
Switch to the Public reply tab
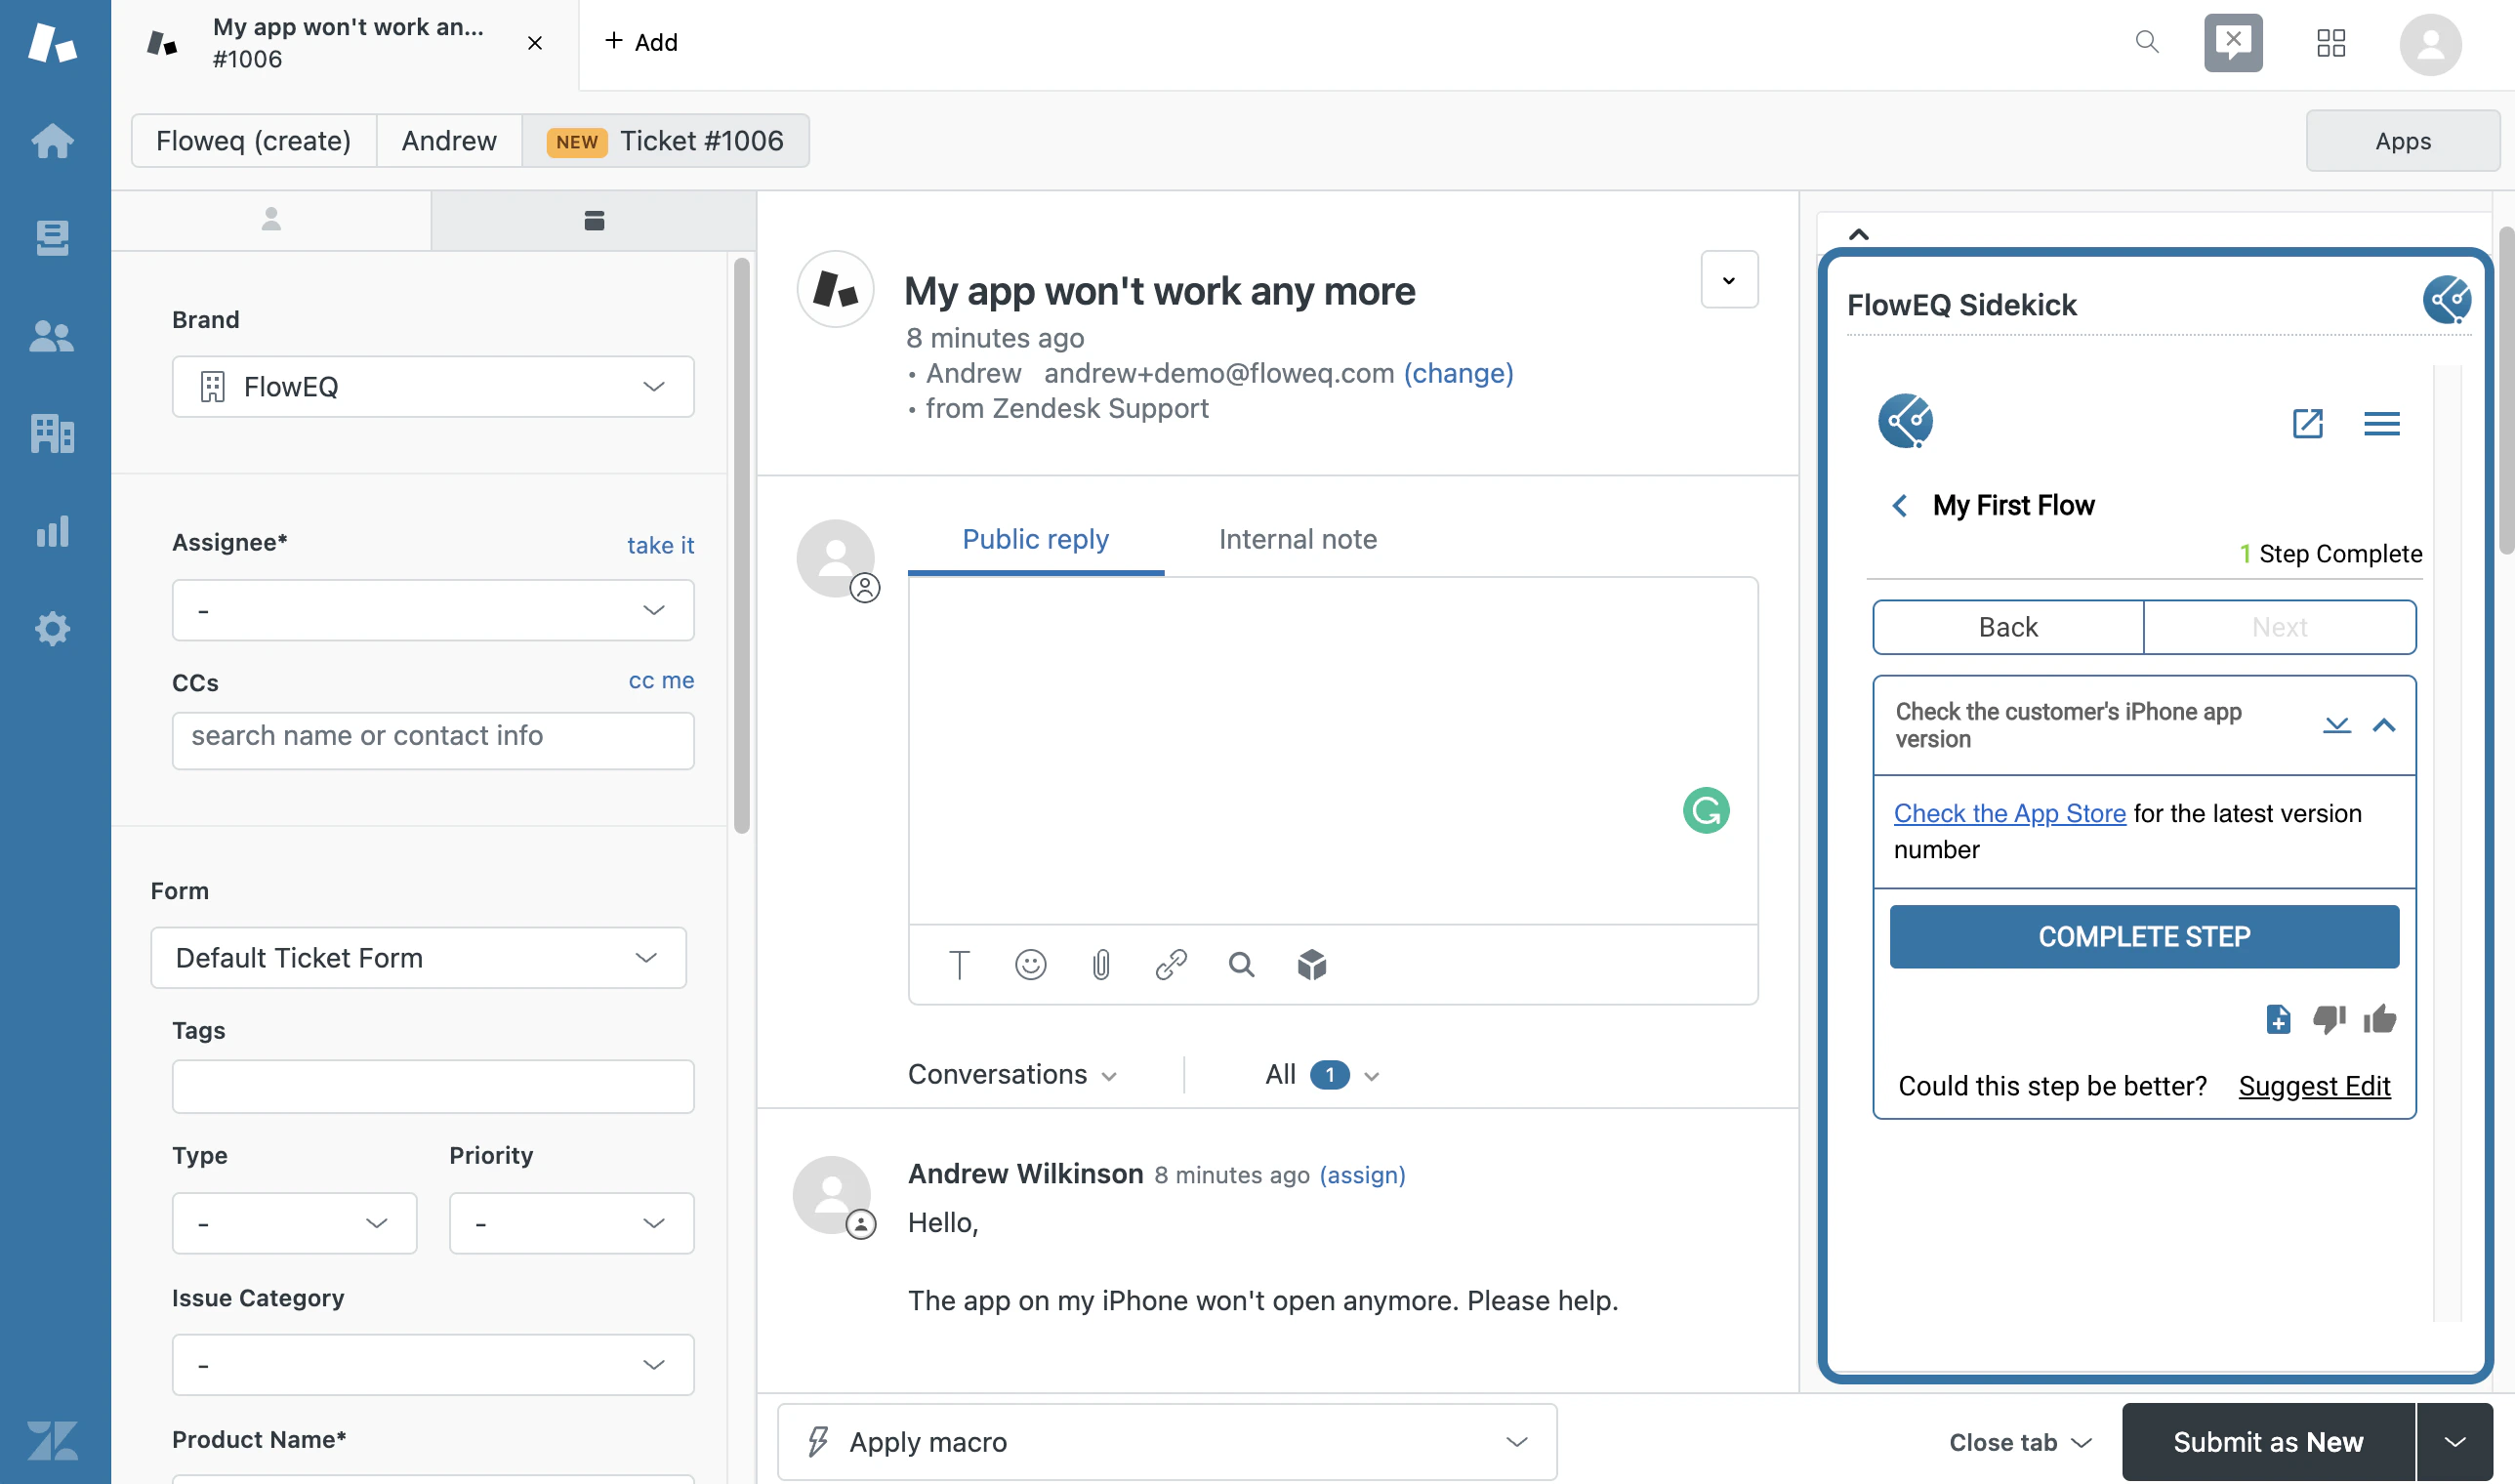coord(1035,540)
